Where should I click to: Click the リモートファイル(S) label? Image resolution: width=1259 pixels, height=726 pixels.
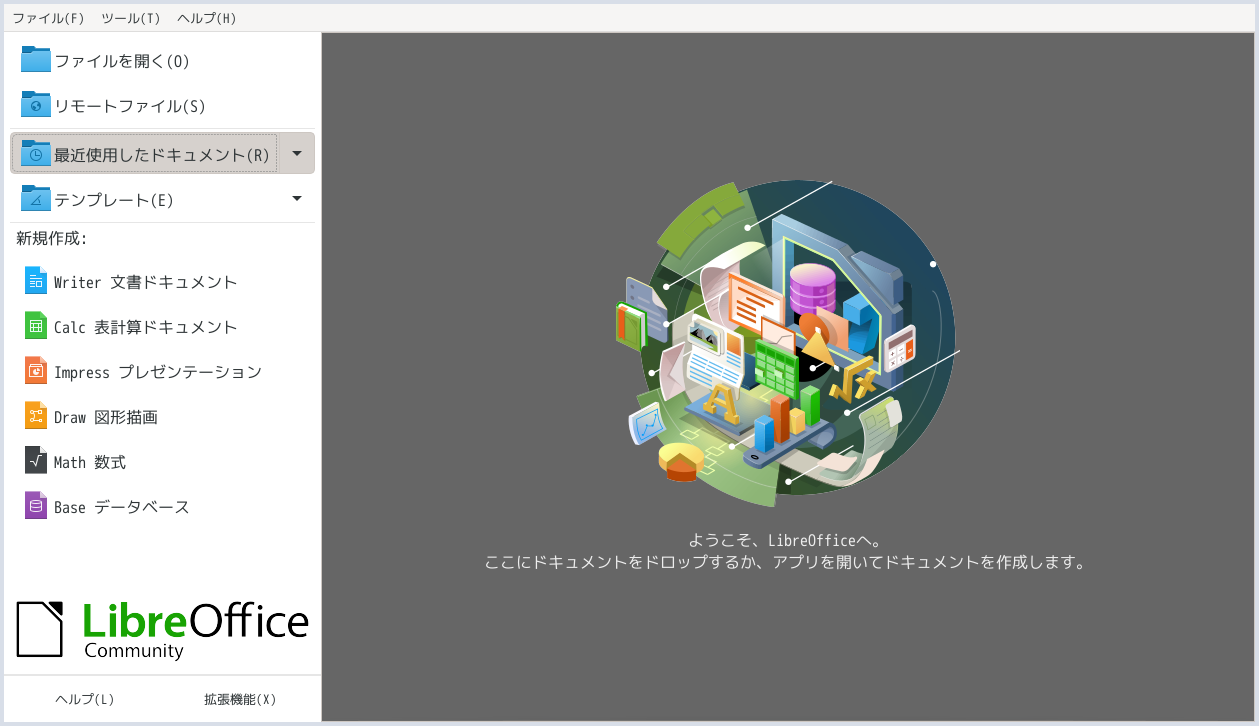(130, 106)
